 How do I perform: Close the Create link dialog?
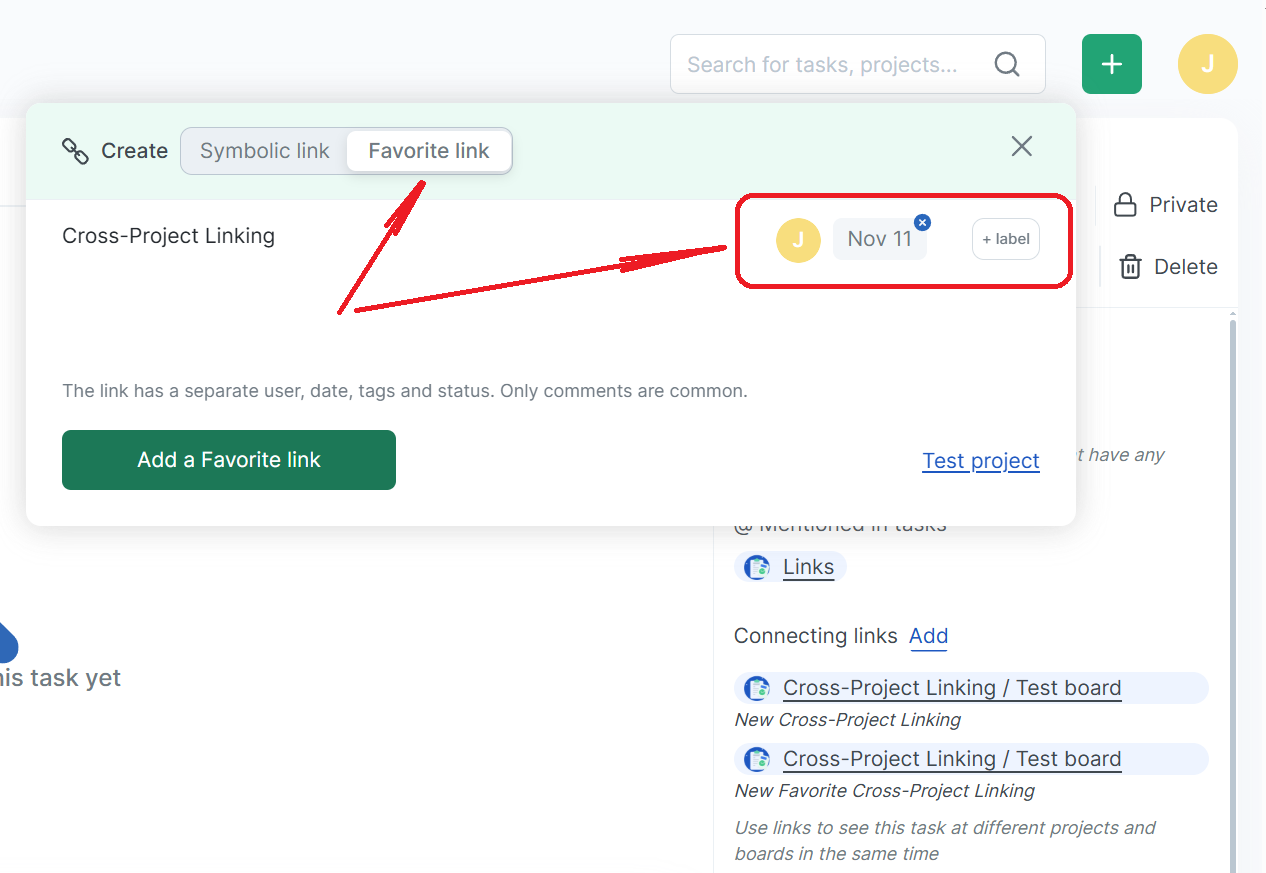(1021, 147)
